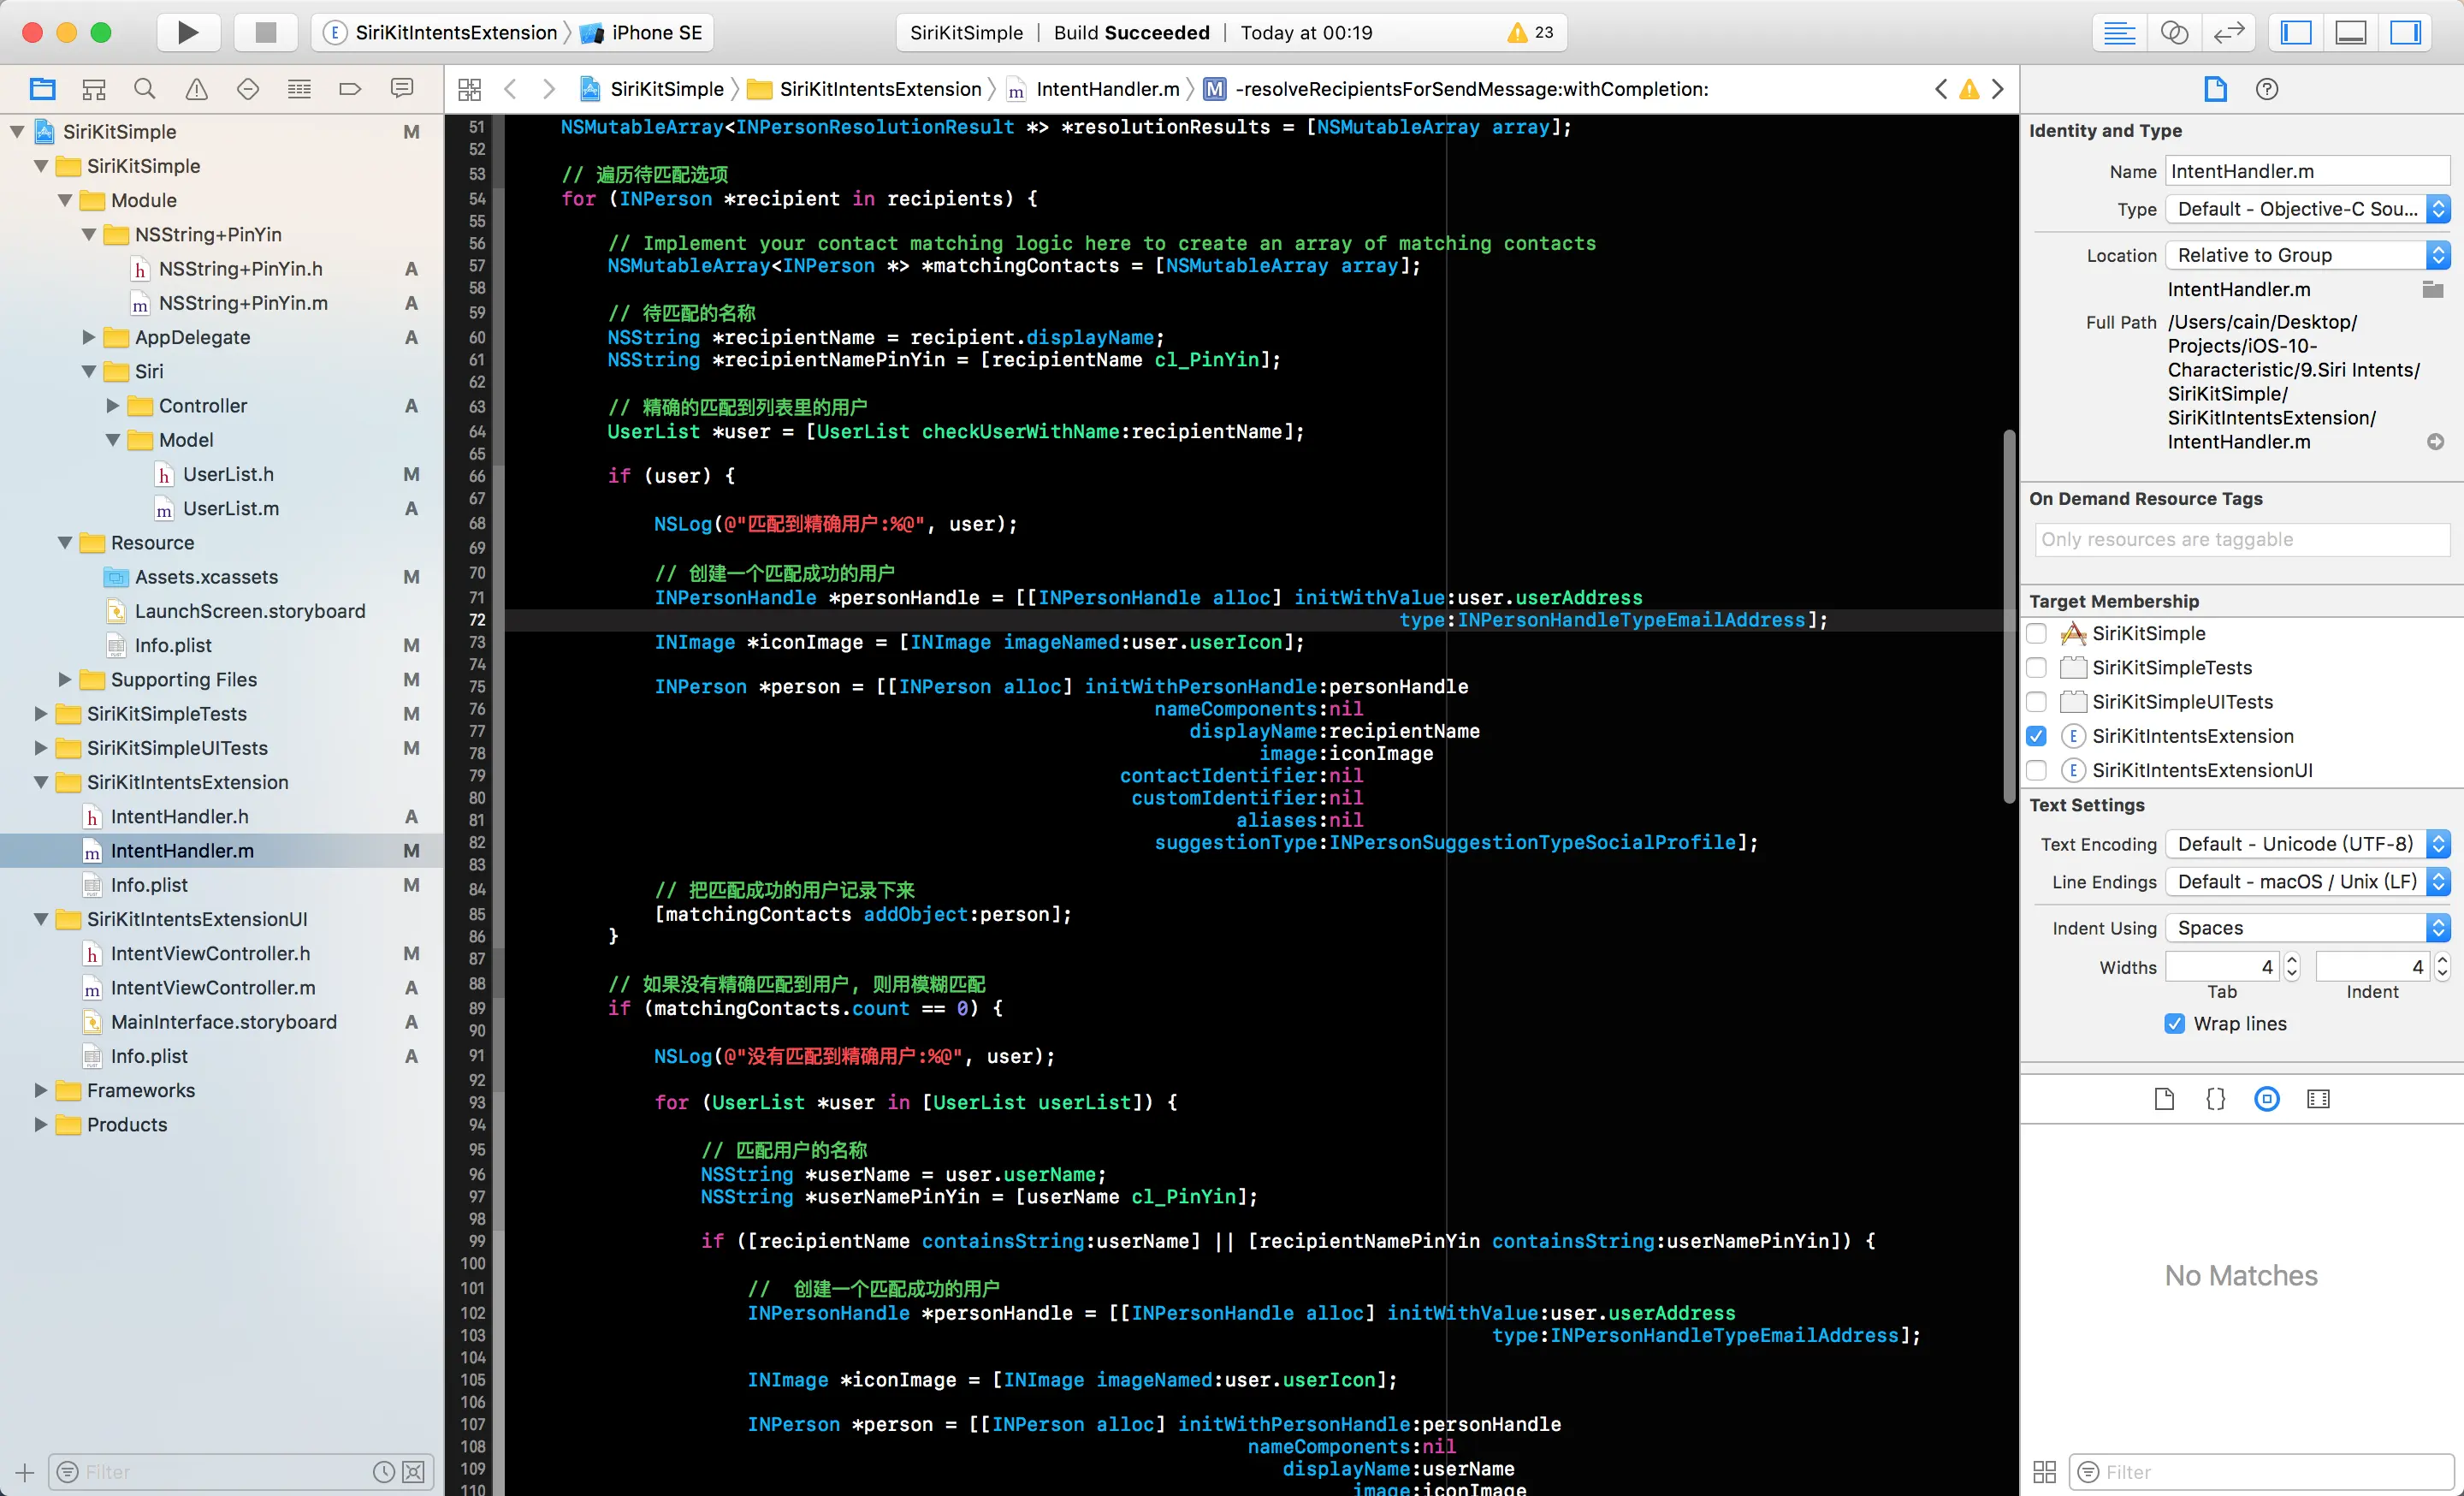Image resolution: width=2464 pixels, height=1496 pixels.
Task: Click IntentHandler.m in the jump bar
Action: (1107, 89)
